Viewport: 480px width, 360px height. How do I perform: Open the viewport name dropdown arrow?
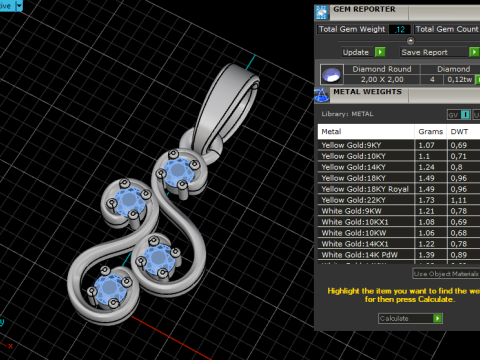19,5
